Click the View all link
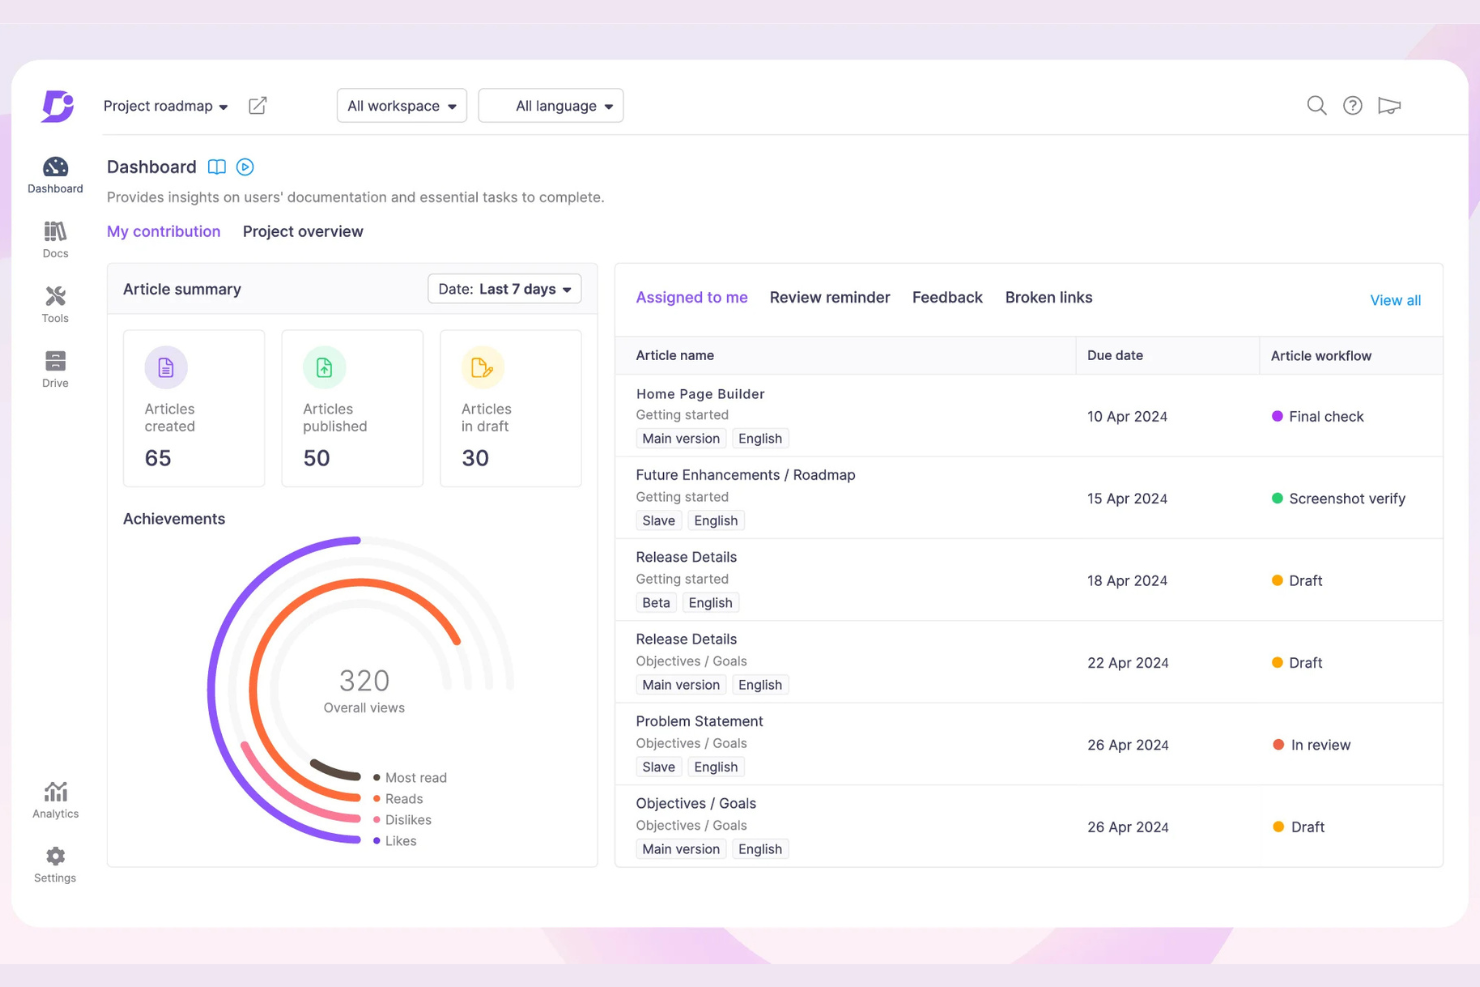Viewport: 1480px width, 987px height. point(1395,300)
